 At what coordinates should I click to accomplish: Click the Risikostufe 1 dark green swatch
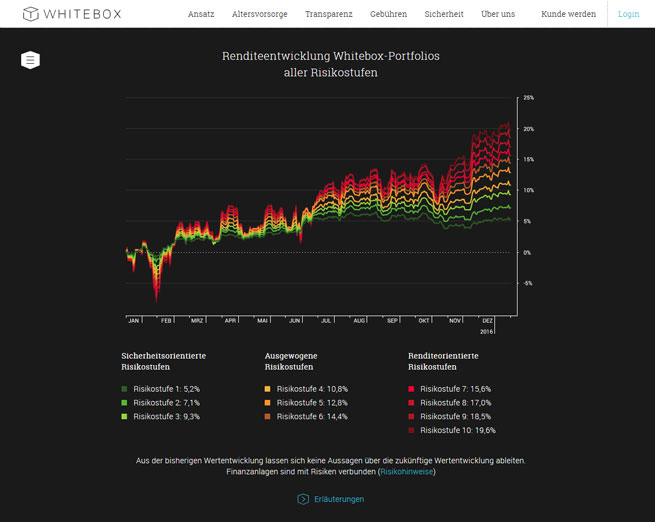(x=124, y=389)
